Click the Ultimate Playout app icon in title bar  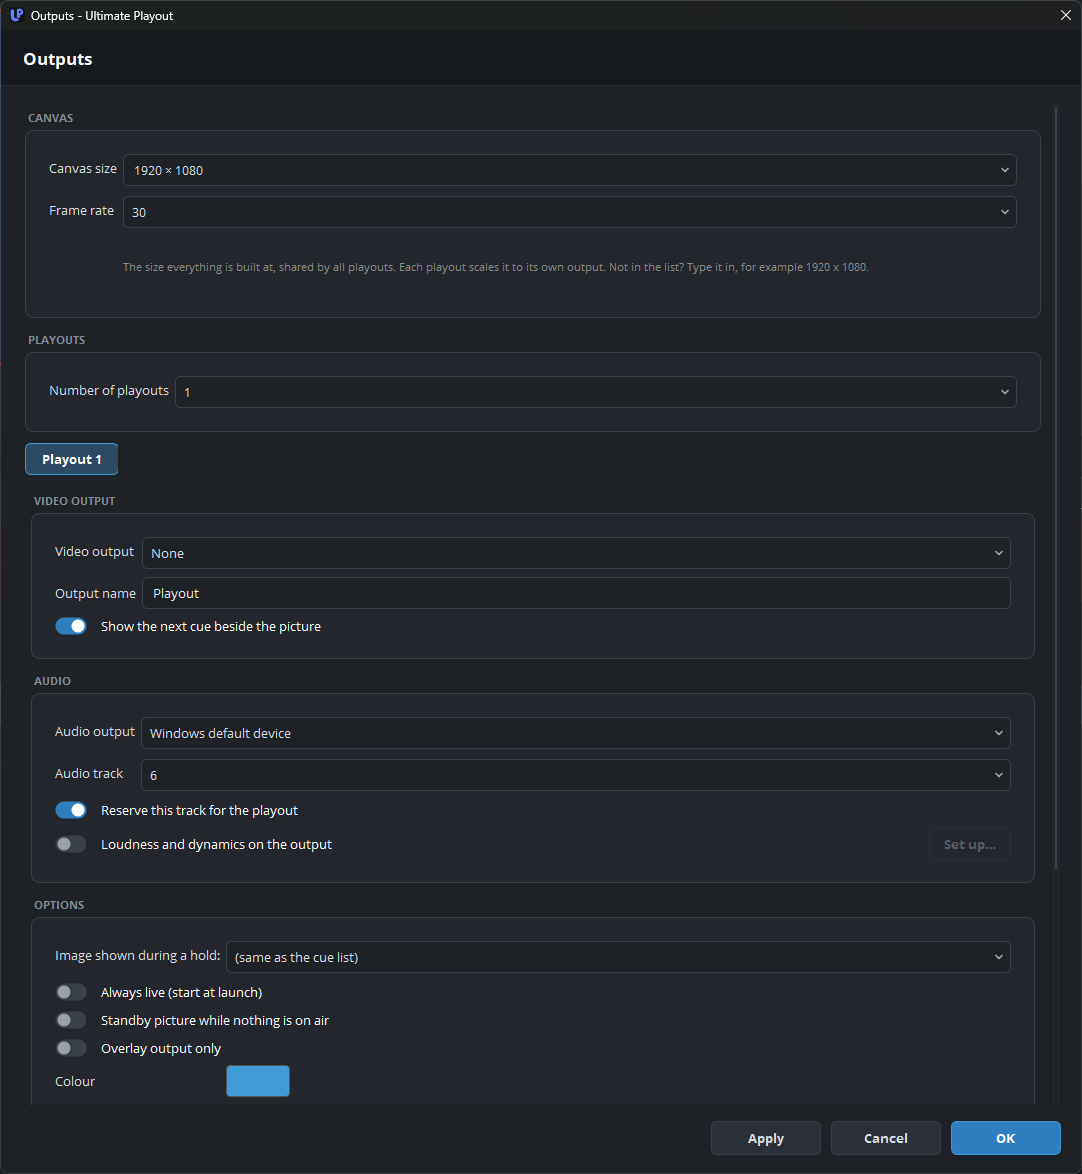[x=16, y=15]
